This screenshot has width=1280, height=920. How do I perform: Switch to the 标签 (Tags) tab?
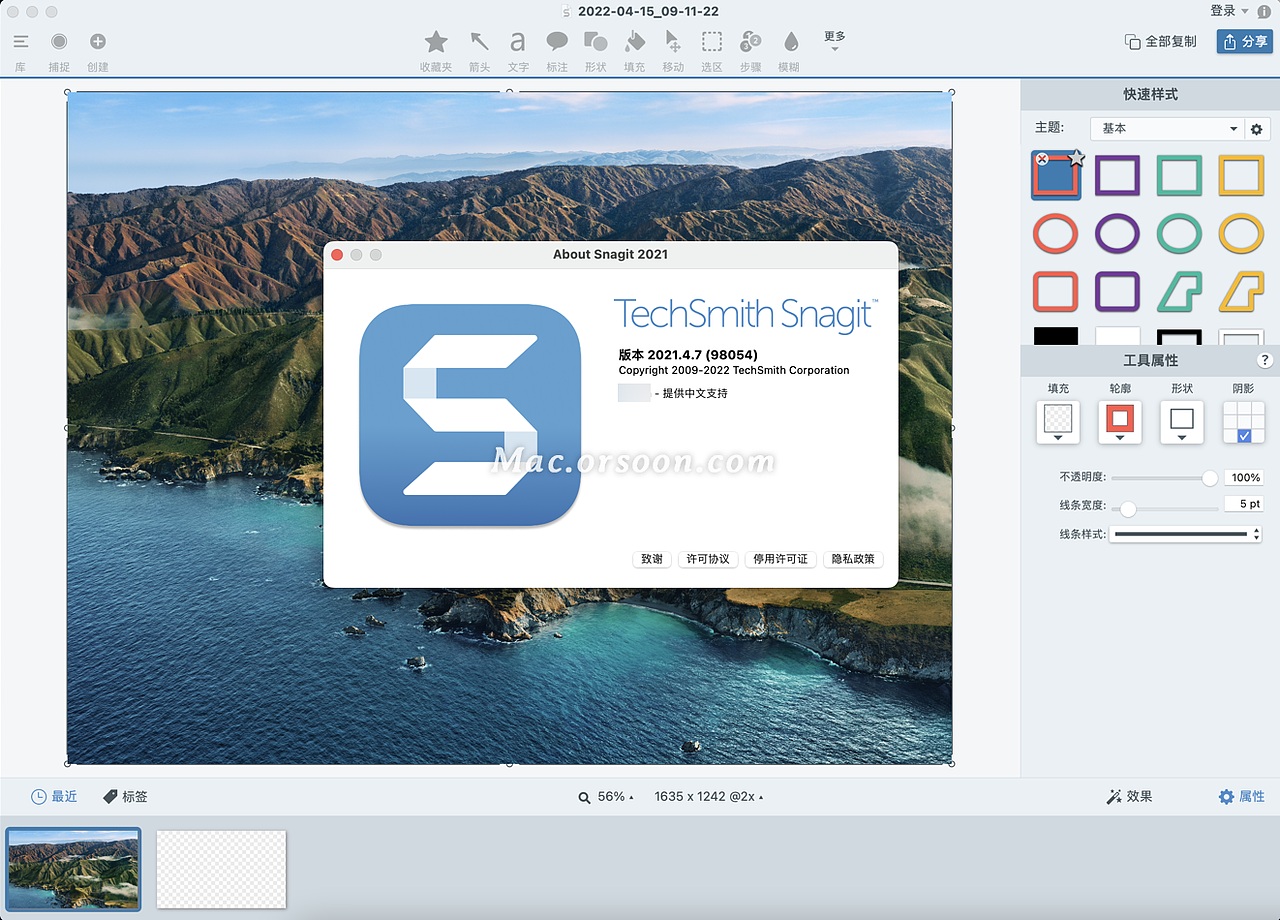pyautogui.click(x=125, y=796)
